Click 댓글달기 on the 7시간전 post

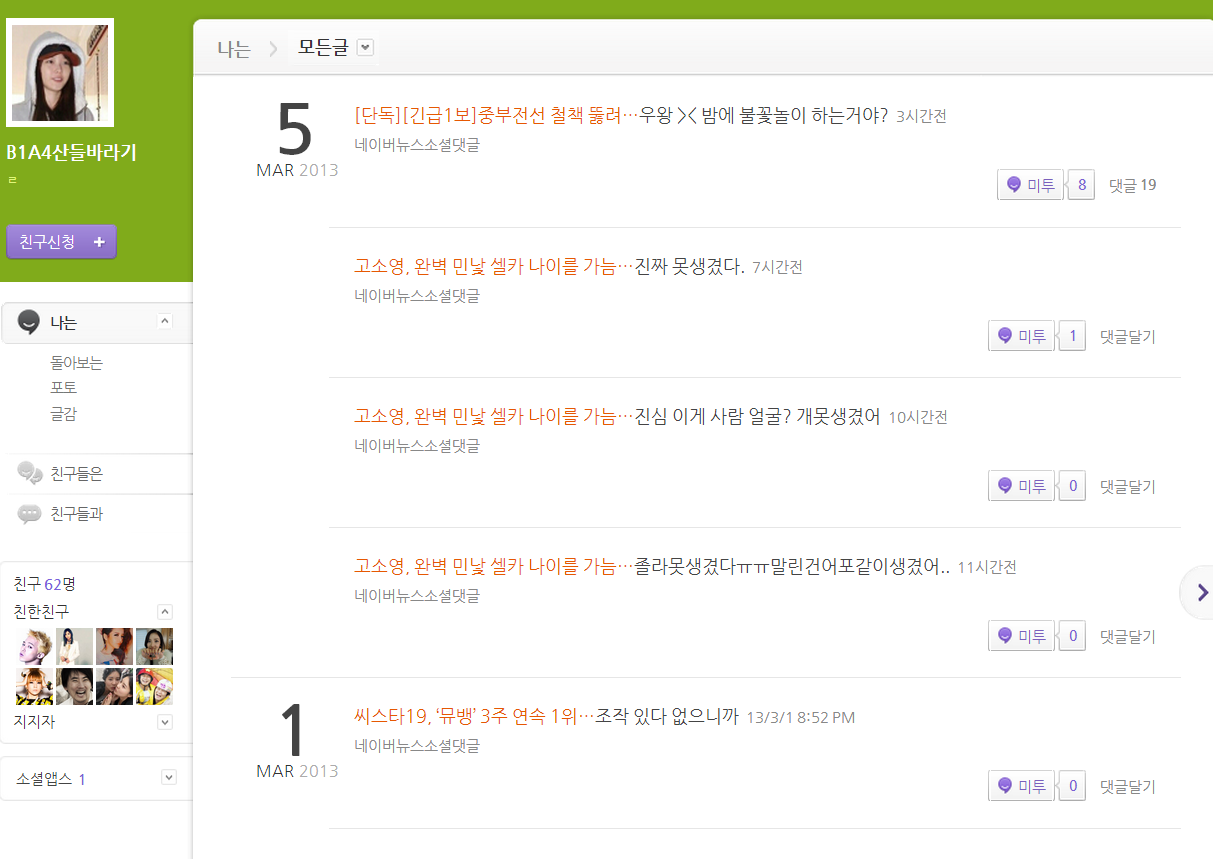coord(1128,337)
